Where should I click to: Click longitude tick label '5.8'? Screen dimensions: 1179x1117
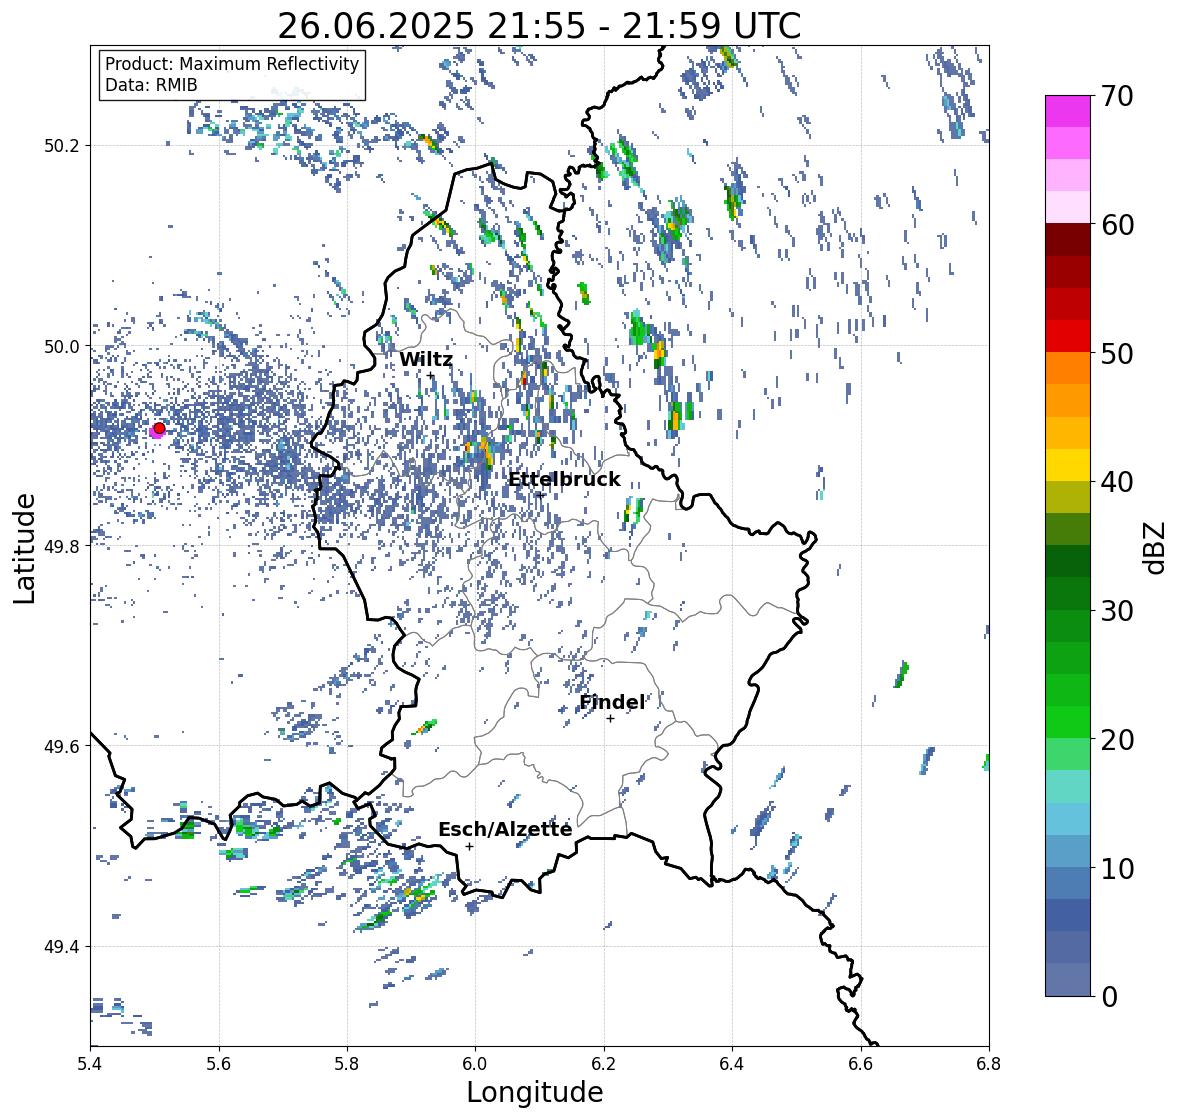347,1064
